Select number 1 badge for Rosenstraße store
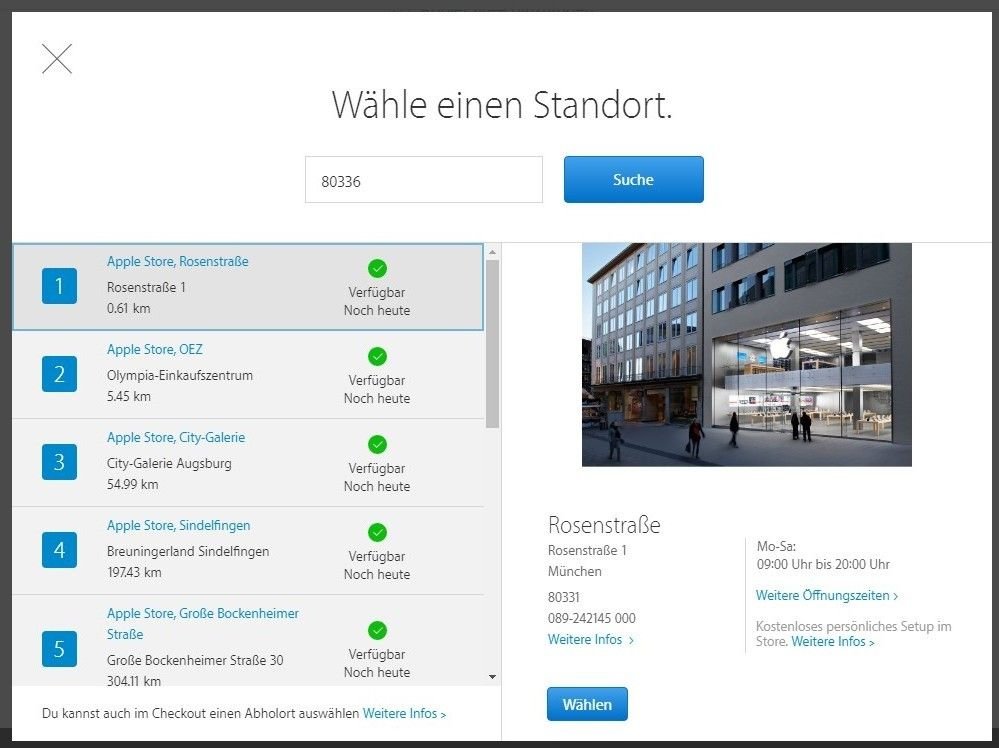 tap(59, 286)
